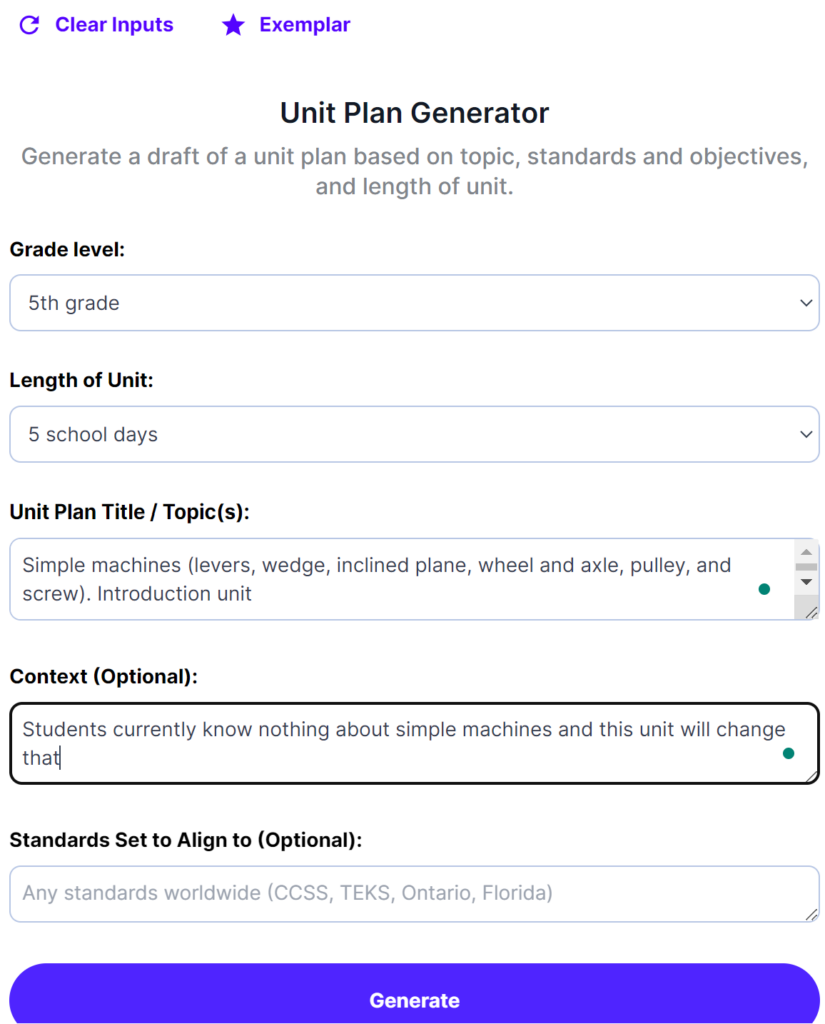
Task: Focus the Standards Set to Align to field
Action: pos(400,893)
